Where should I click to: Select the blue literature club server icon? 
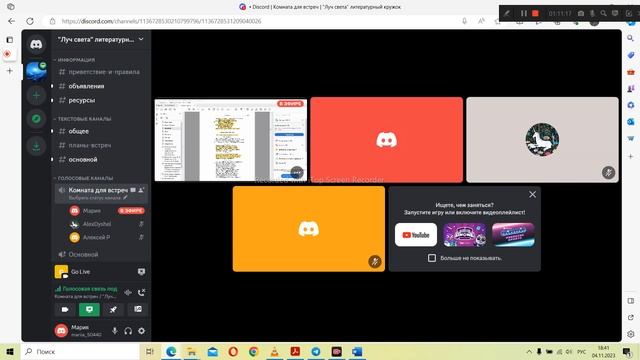click(36, 71)
